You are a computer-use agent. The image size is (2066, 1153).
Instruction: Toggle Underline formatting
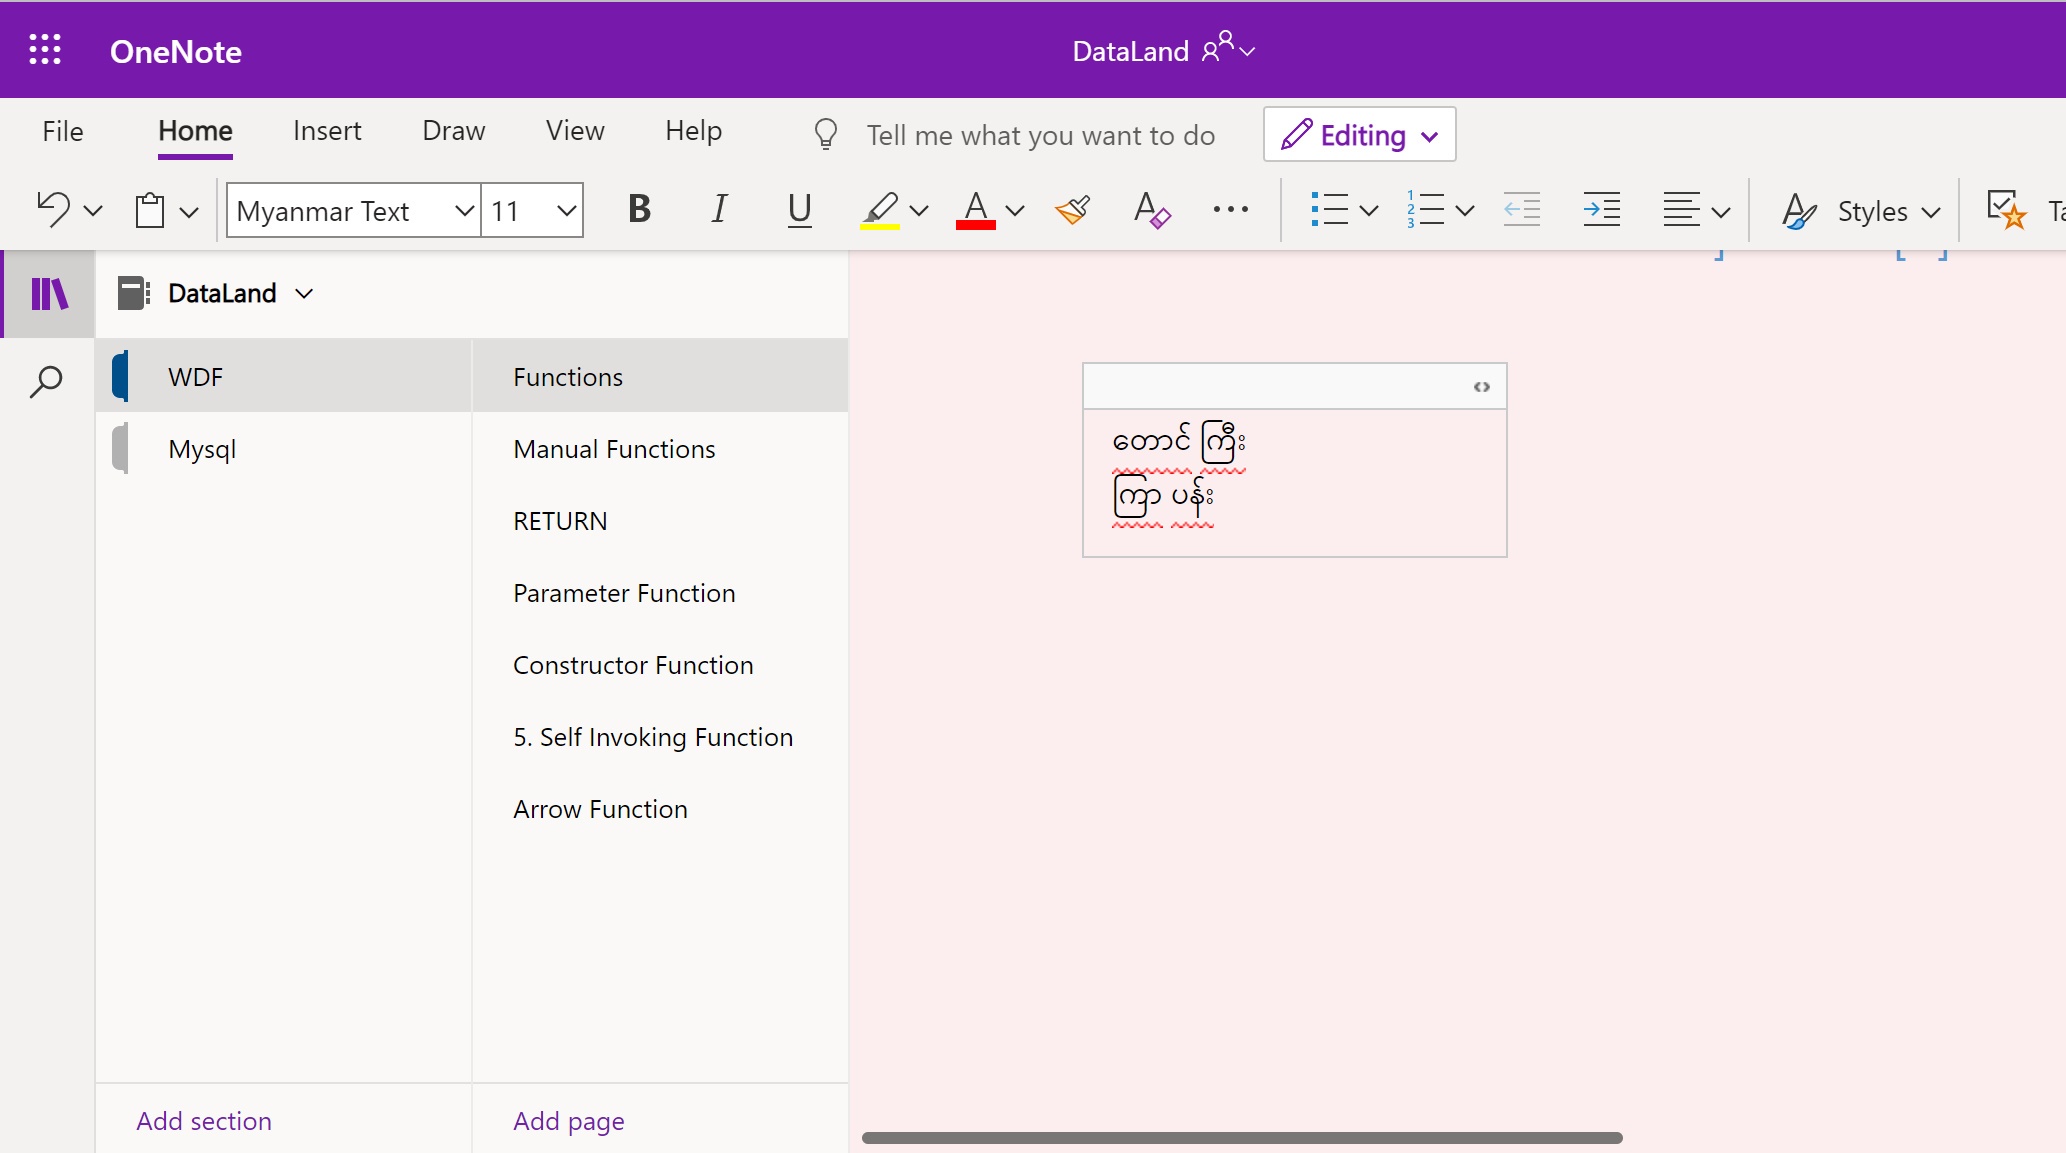tap(799, 210)
